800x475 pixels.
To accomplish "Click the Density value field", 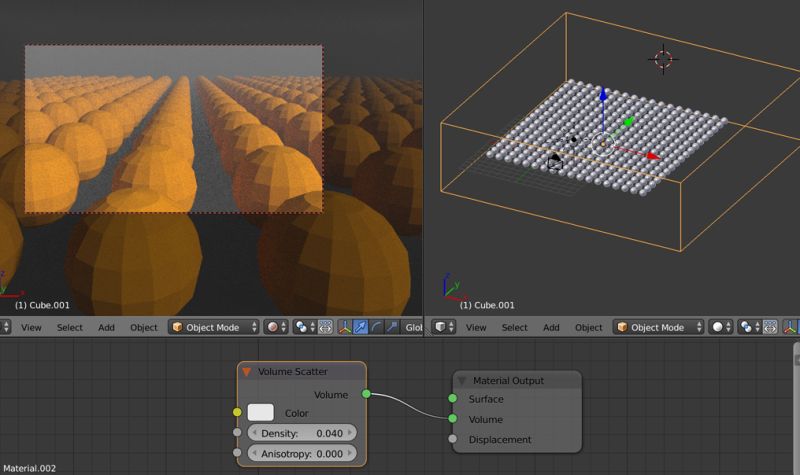I will click(302, 433).
